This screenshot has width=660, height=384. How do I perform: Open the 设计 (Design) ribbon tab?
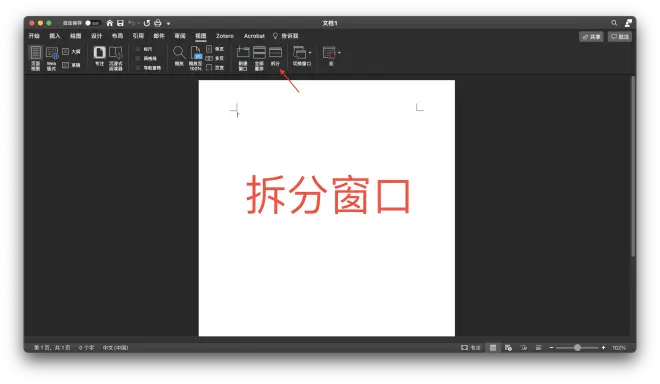click(97, 36)
